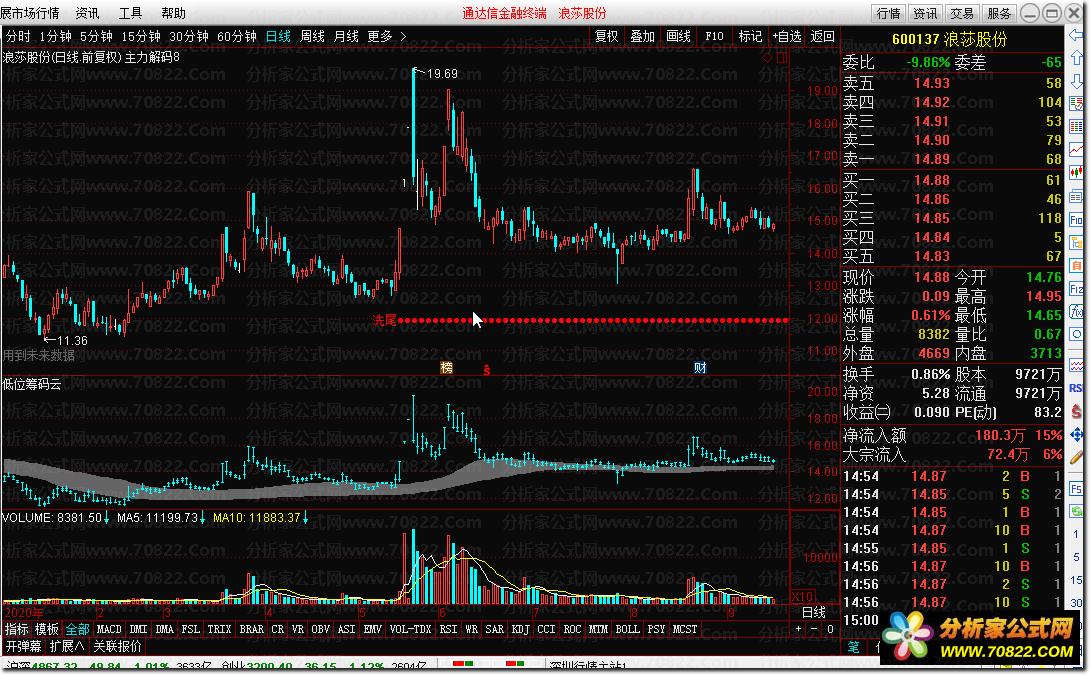Click the red diamond icon at chart top-right
Viewport: 1092px width, 676px height.
(767, 58)
